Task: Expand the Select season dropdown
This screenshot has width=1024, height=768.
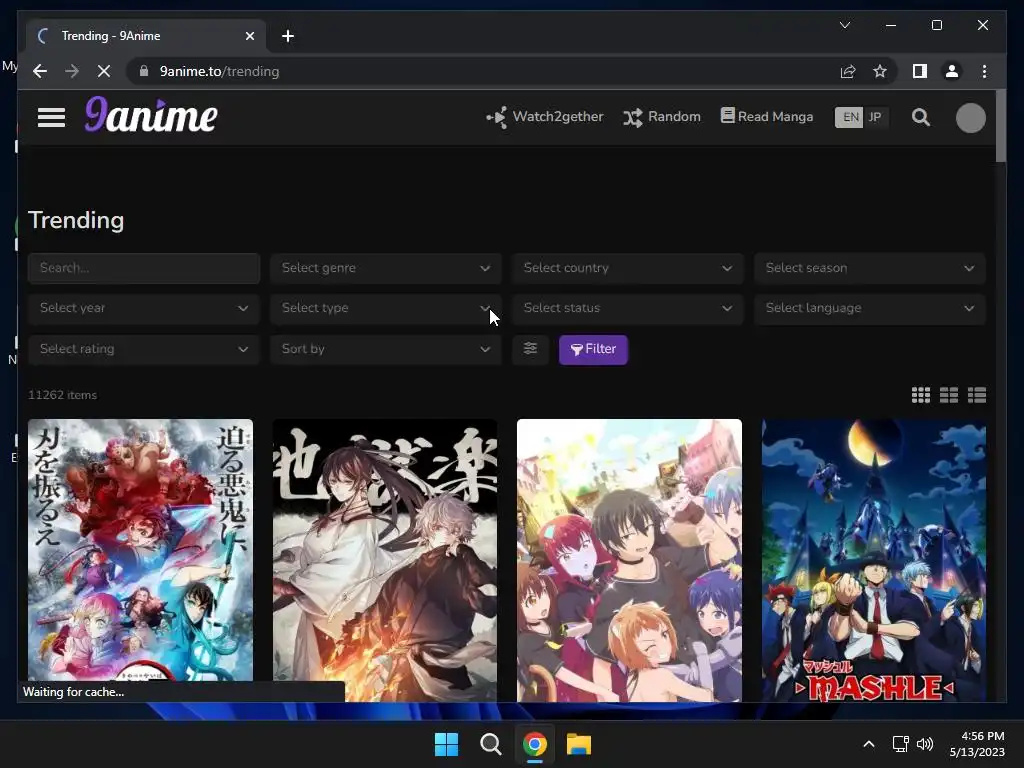Action: pos(869,268)
